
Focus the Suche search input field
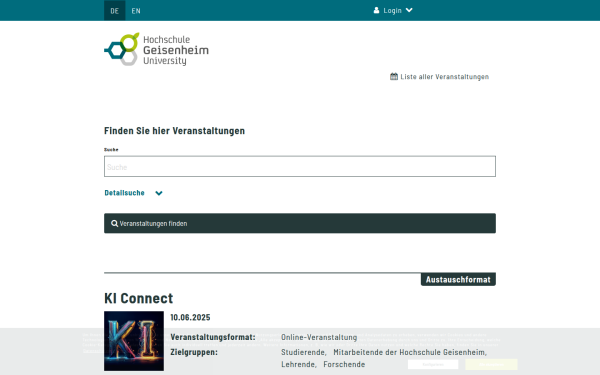coord(300,166)
